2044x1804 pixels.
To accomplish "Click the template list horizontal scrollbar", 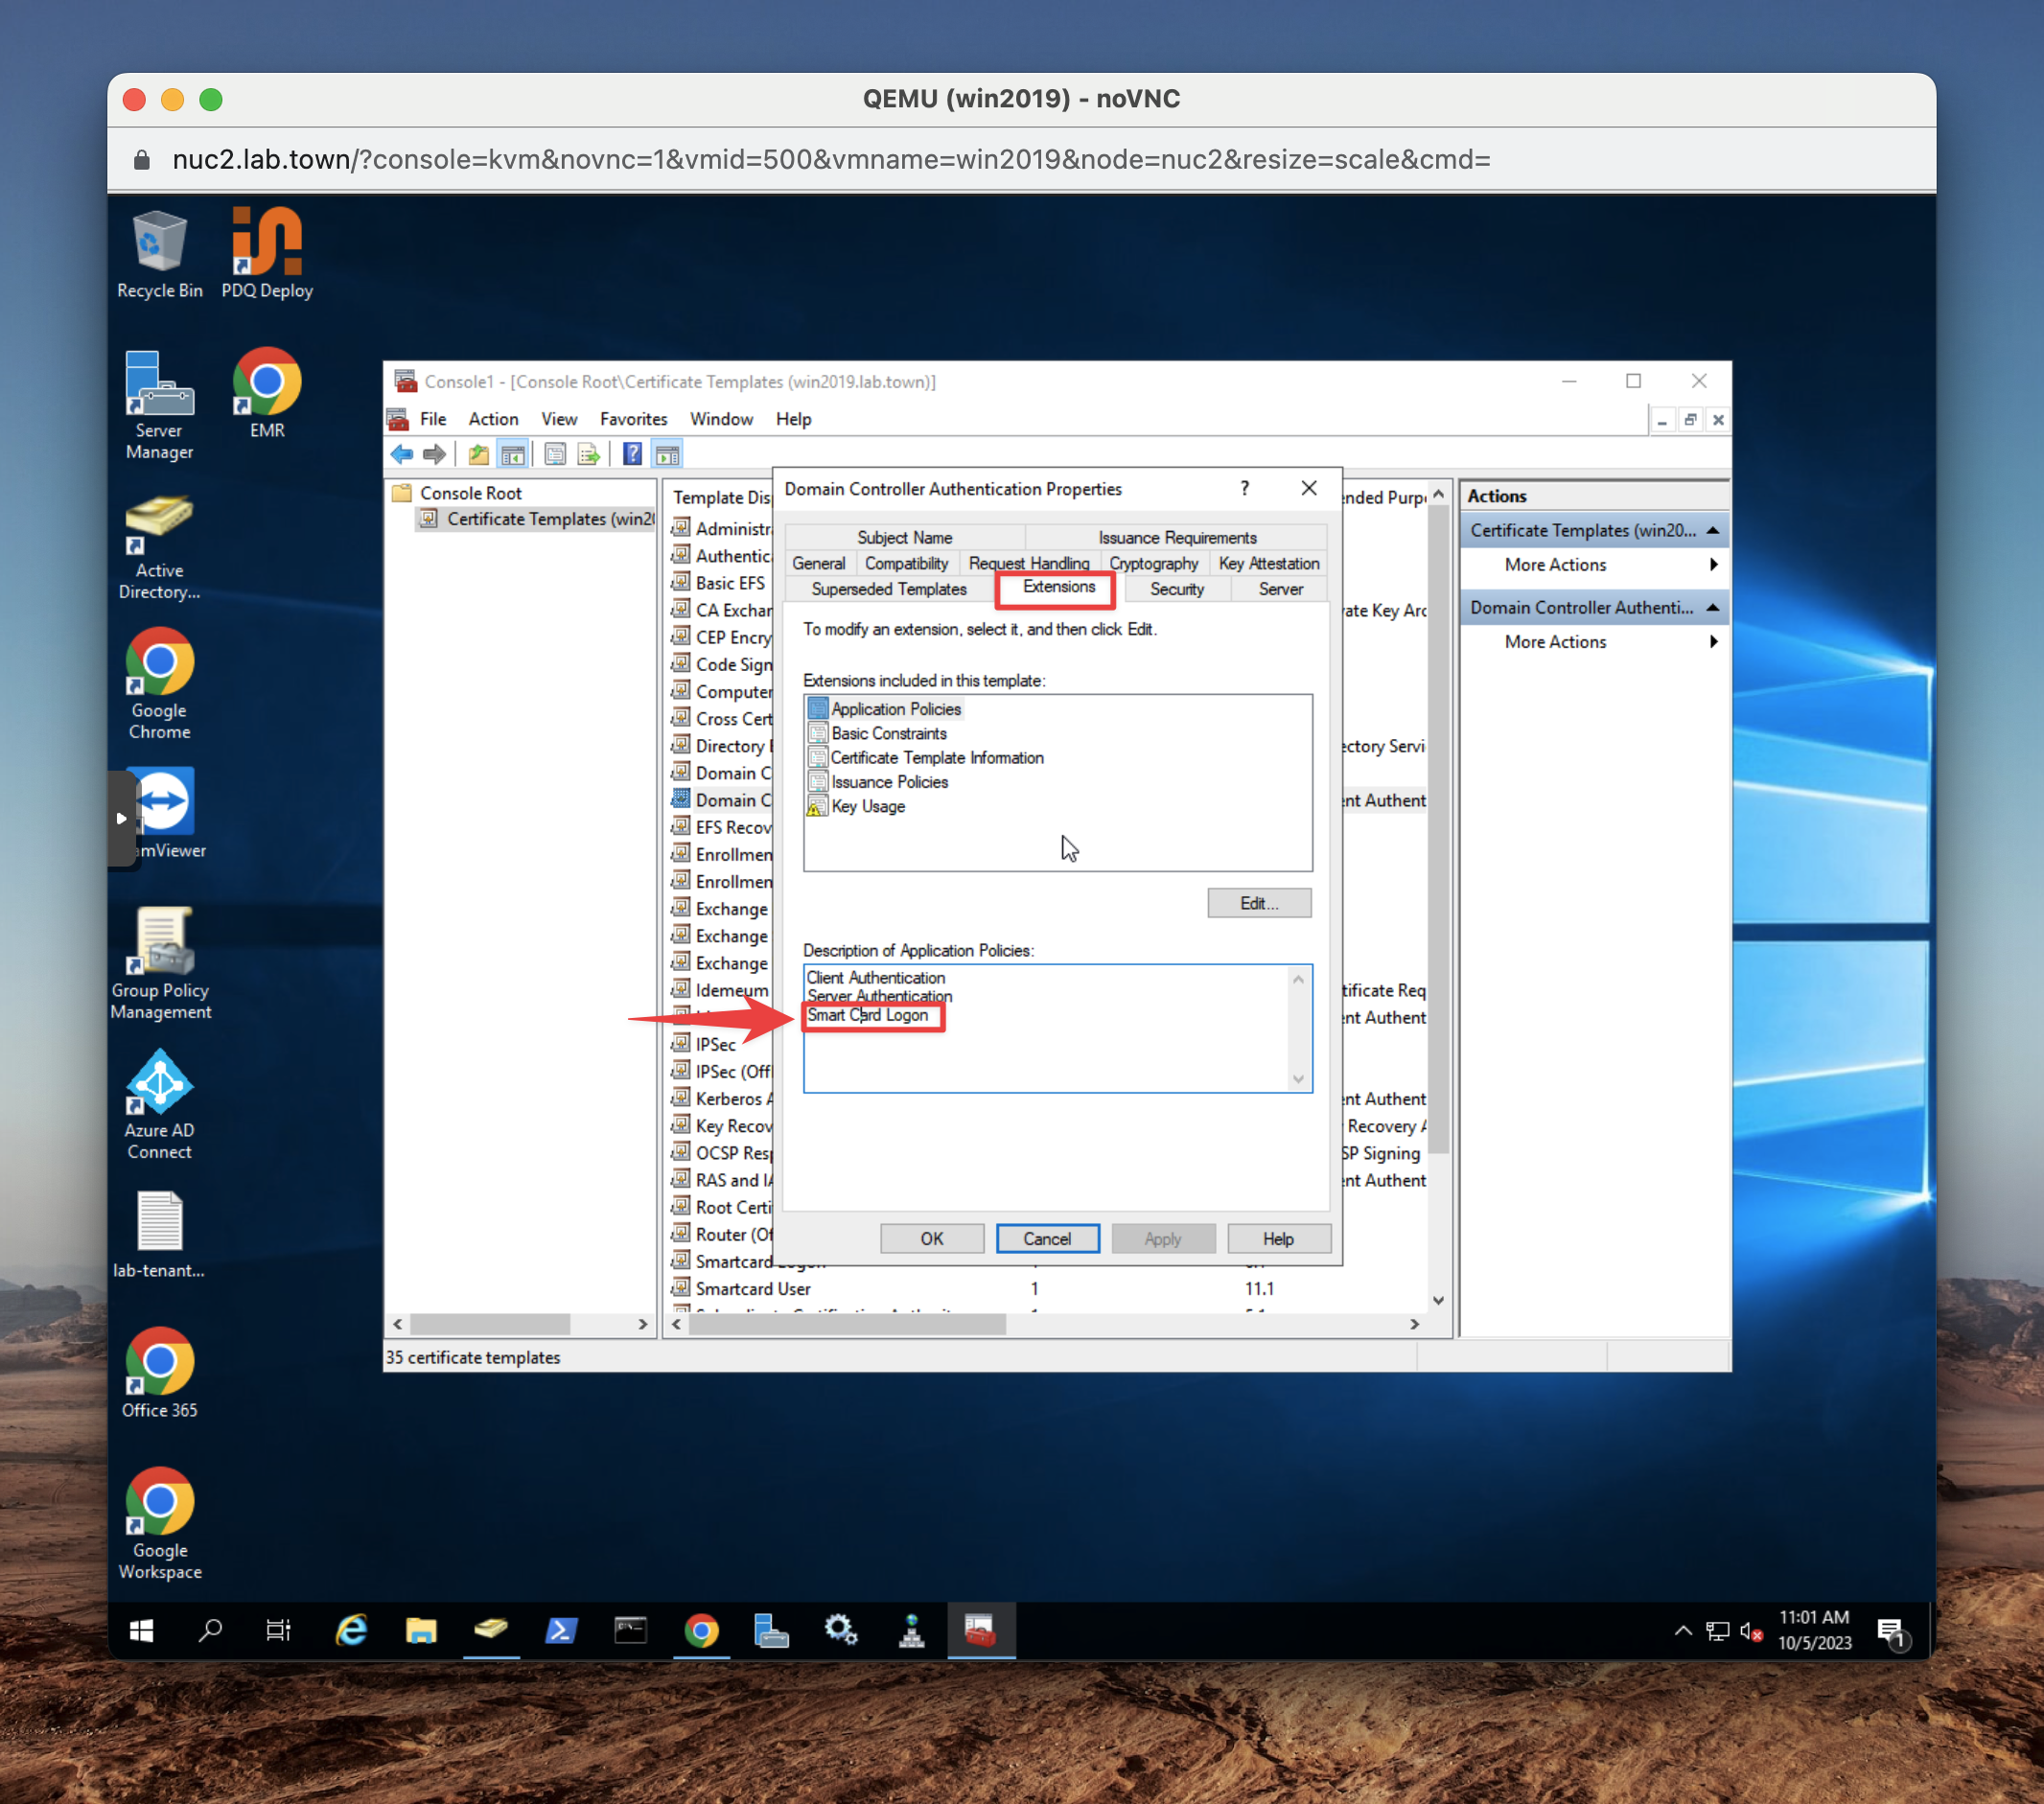I will 847,1324.
